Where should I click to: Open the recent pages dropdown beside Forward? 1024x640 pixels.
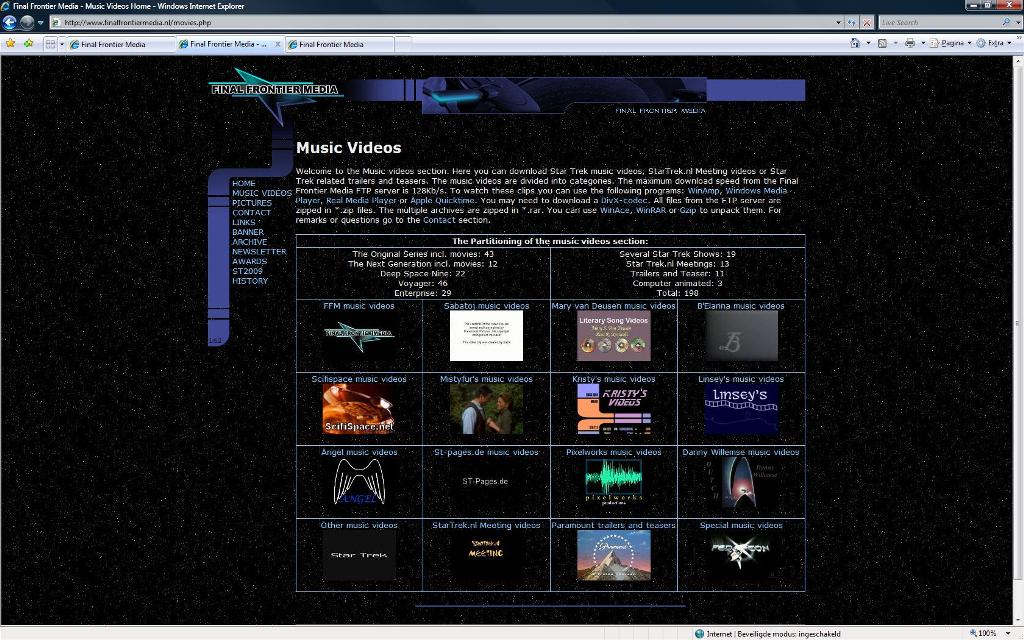click(40, 22)
